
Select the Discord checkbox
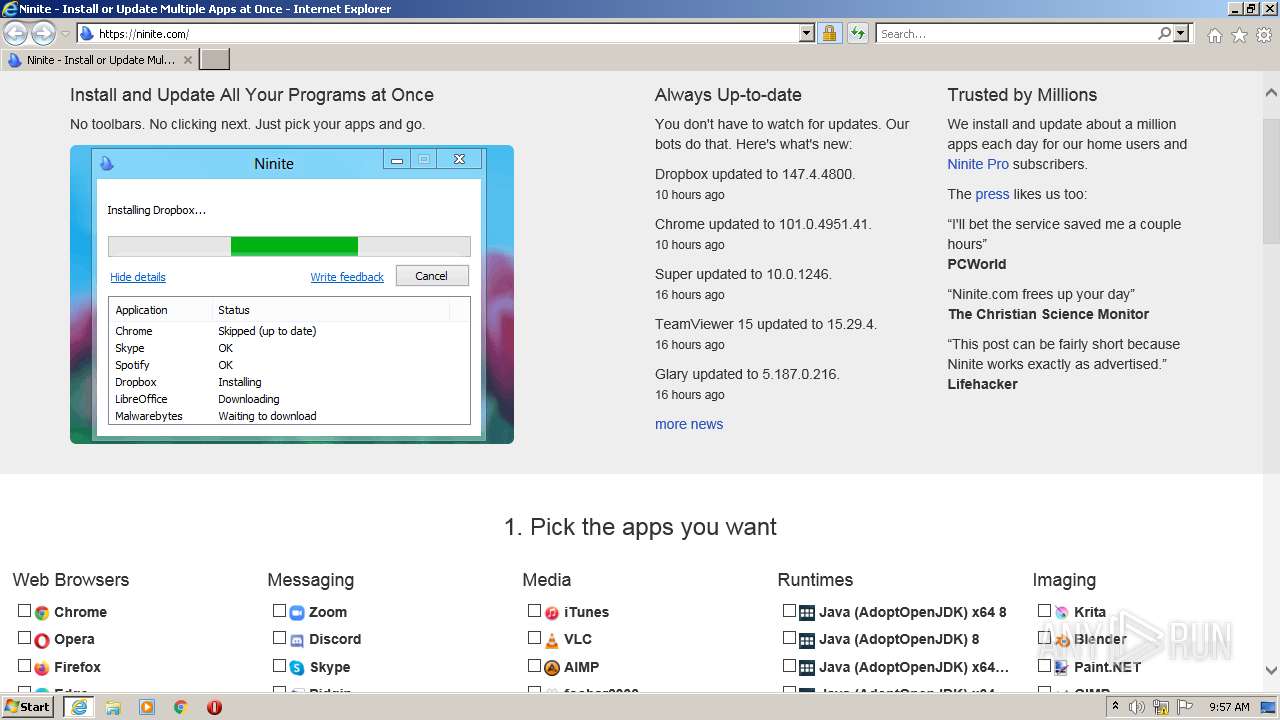coord(279,637)
